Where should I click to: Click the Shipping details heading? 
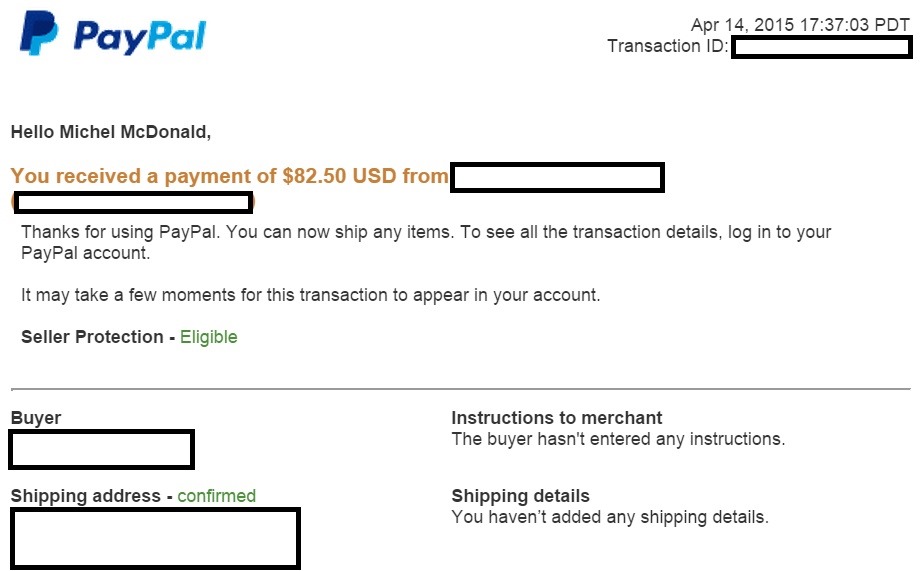[520, 496]
